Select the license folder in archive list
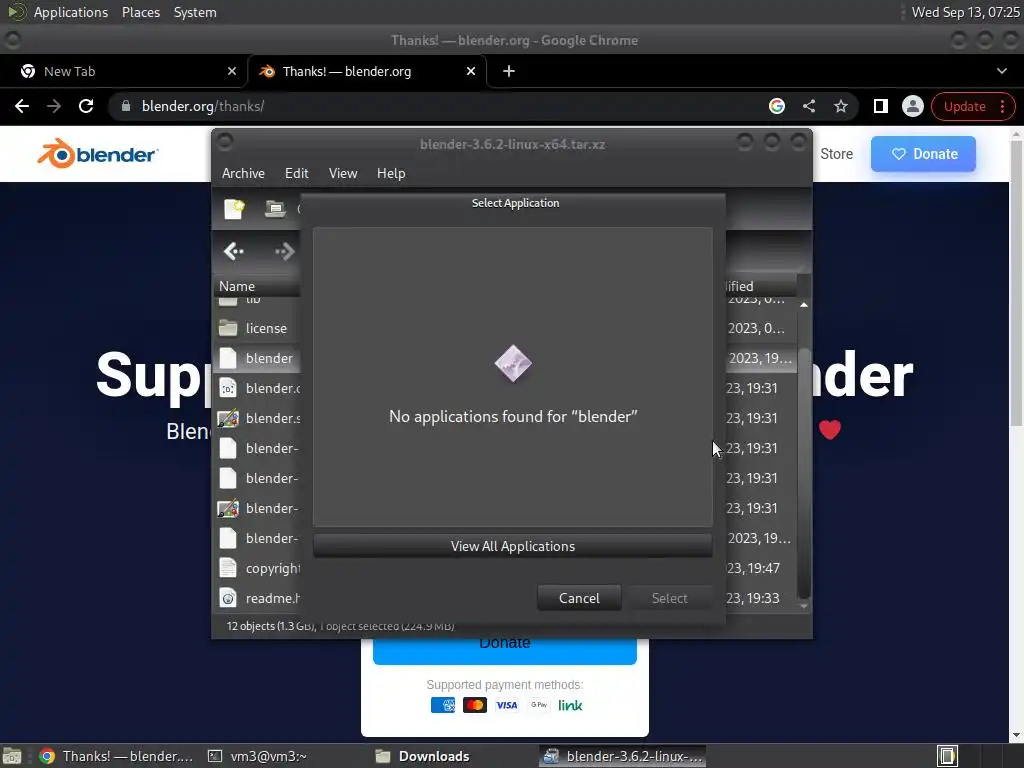 tap(266, 328)
